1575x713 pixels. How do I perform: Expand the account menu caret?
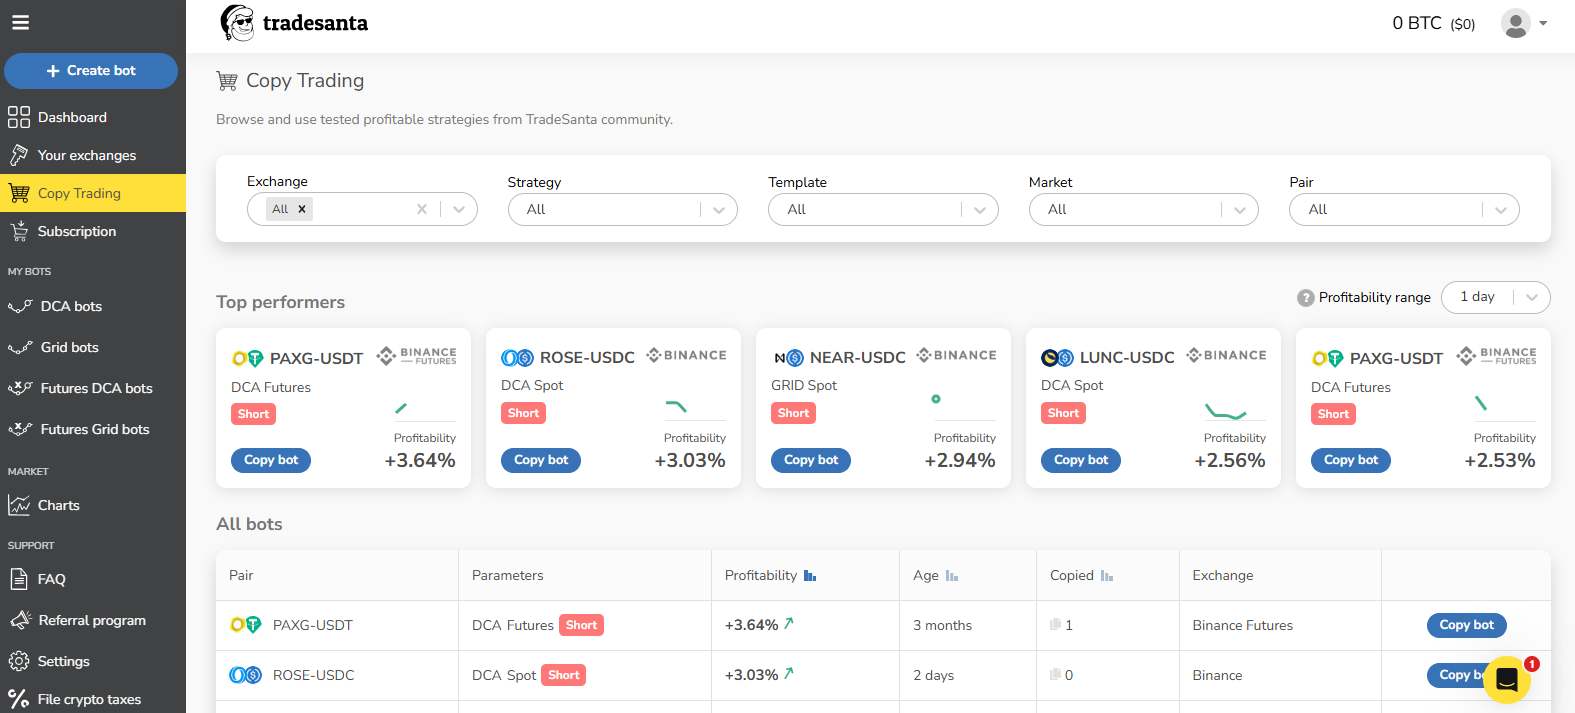(x=1543, y=23)
